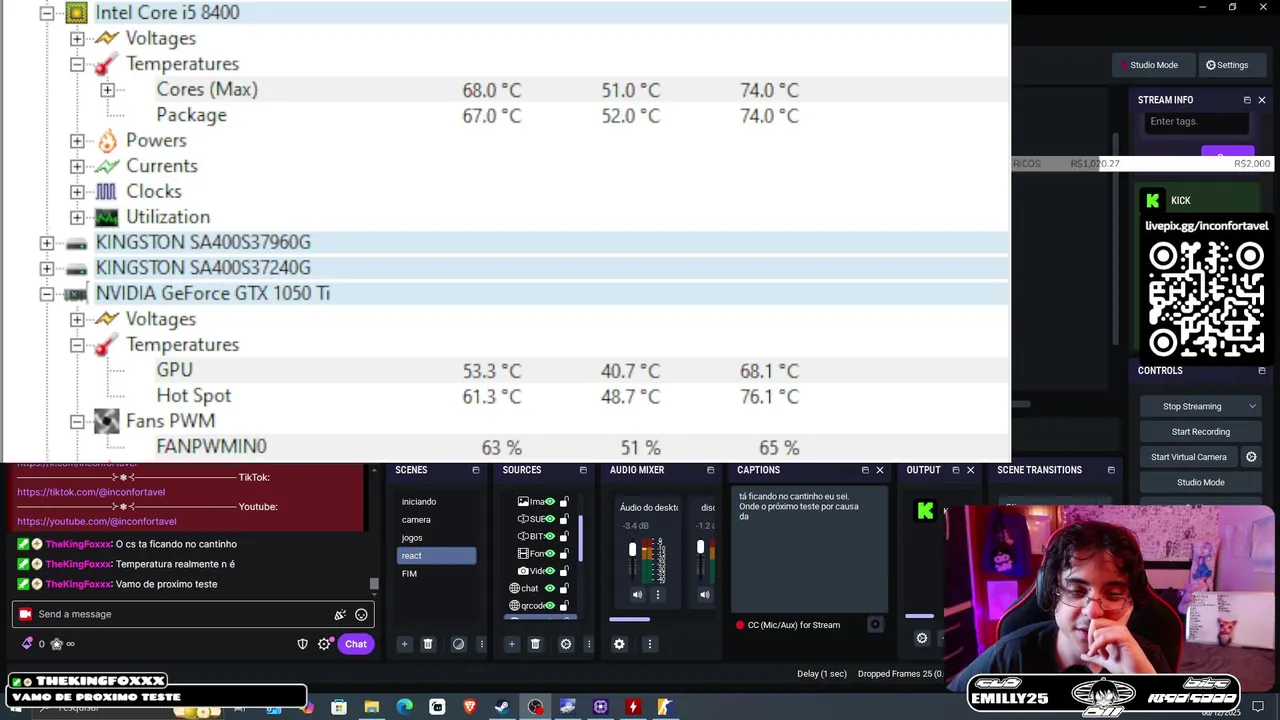Open Microsoft Edge from the taskbar

[x=404, y=707]
